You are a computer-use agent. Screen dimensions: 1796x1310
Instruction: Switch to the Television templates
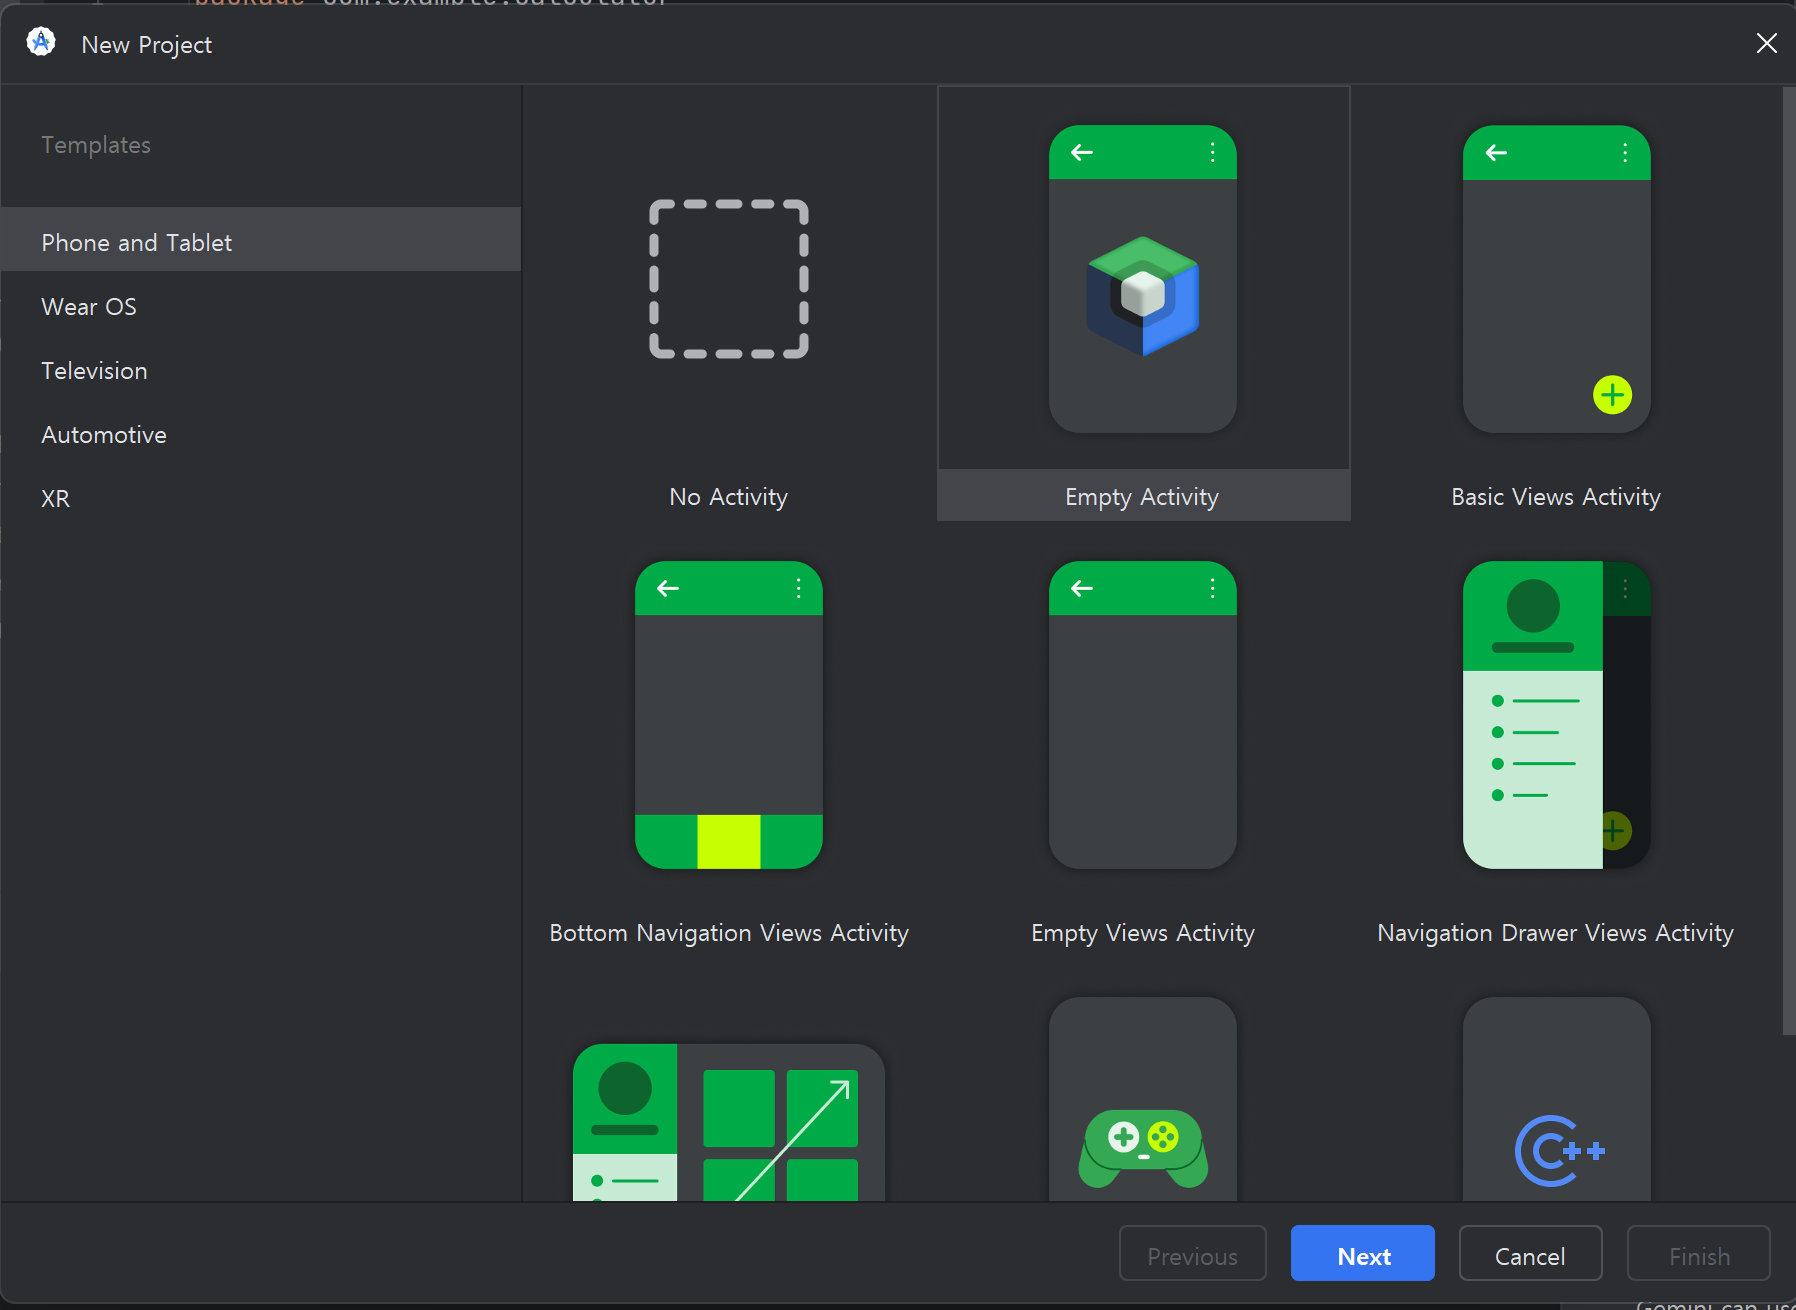(x=261, y=371)
